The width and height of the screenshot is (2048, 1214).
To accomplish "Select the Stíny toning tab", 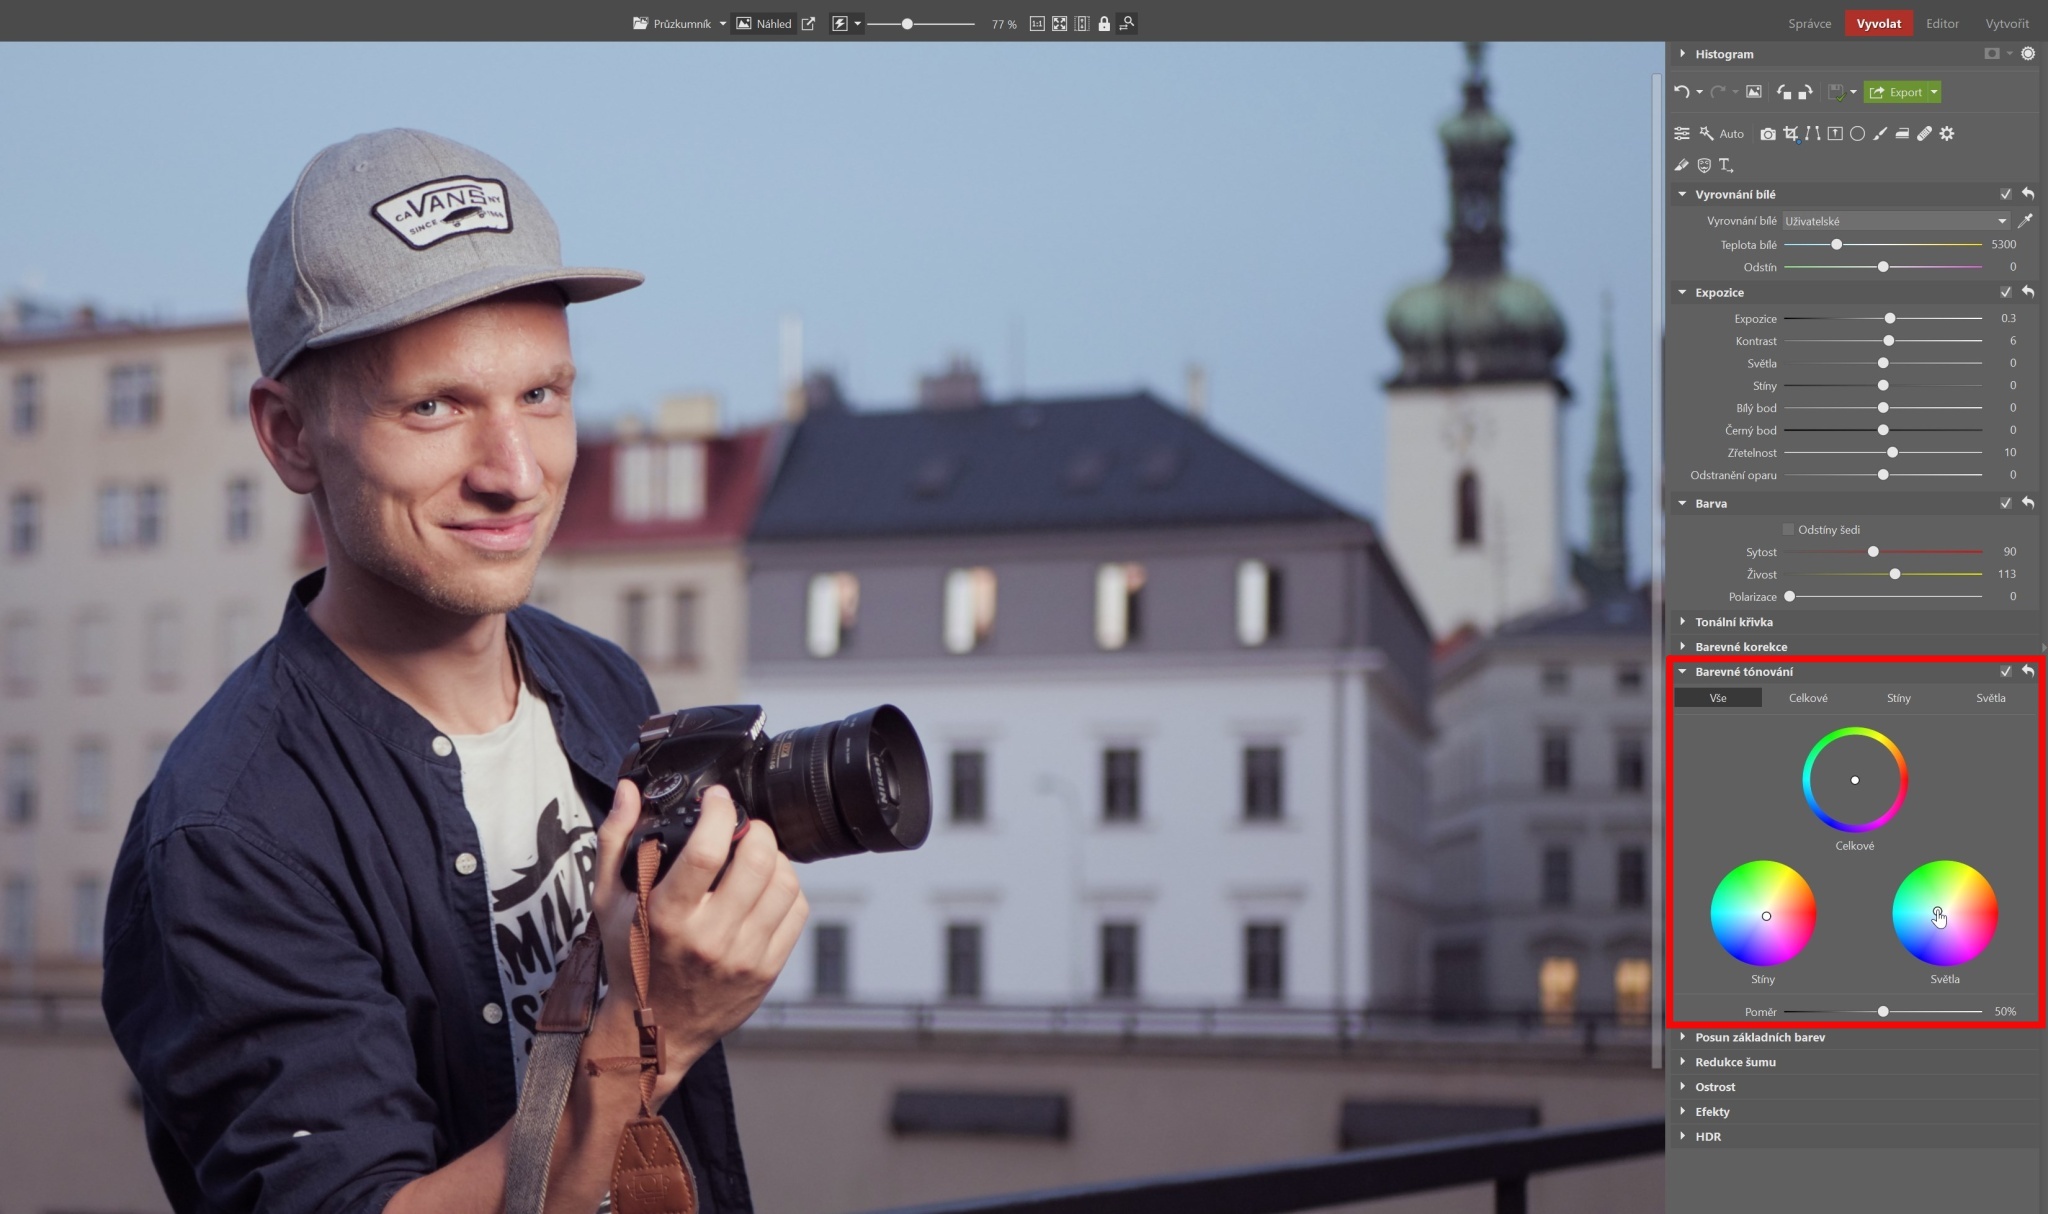I will 1898,698.
